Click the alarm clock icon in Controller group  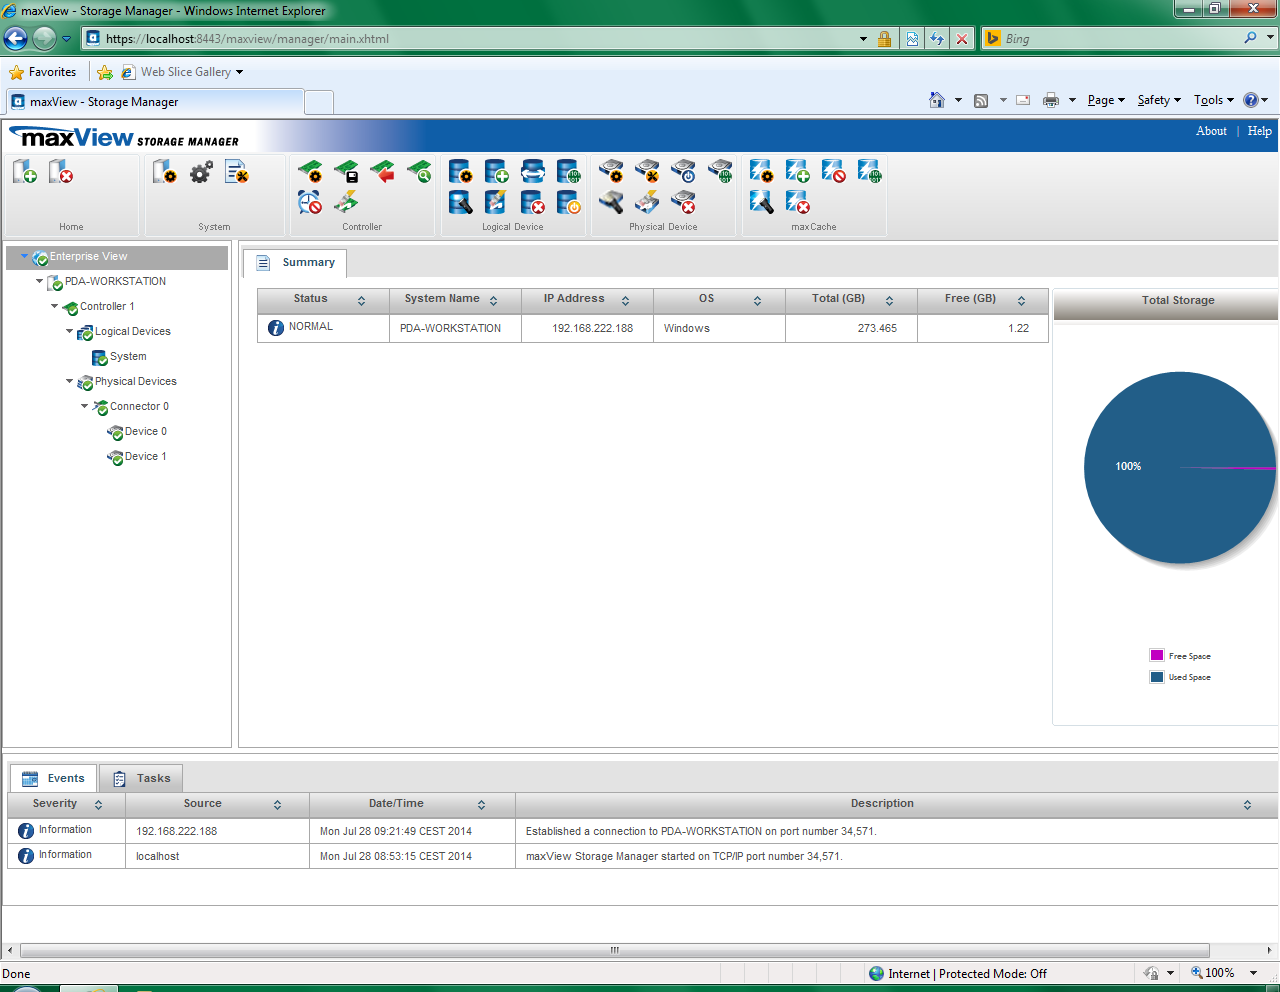coord(310,203)
